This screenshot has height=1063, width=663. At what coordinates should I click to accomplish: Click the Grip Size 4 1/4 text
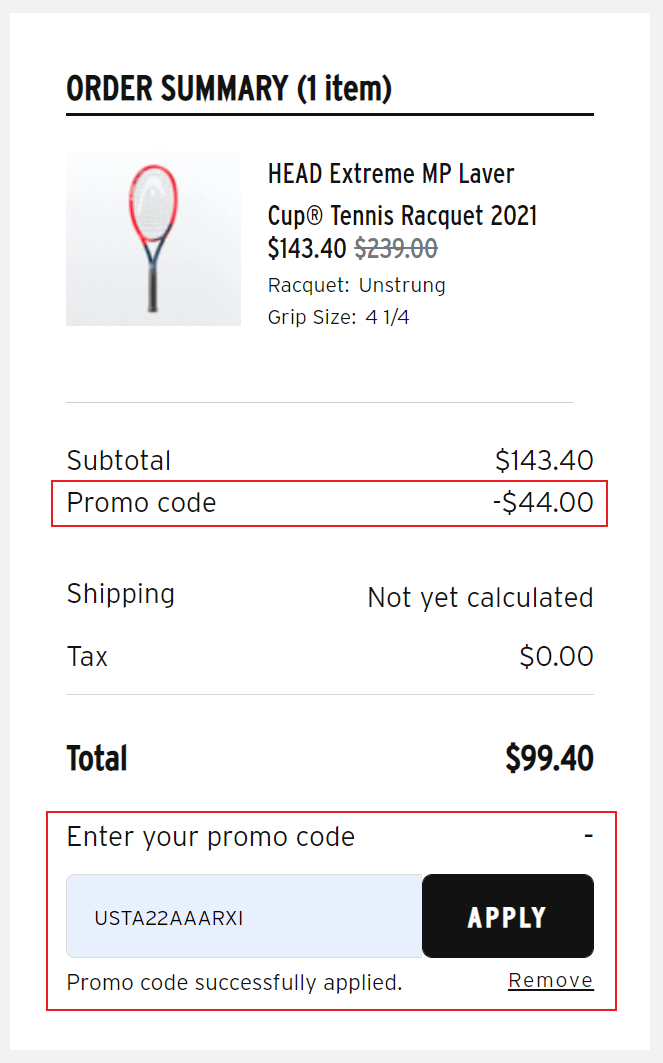click(x=338, y=318)
